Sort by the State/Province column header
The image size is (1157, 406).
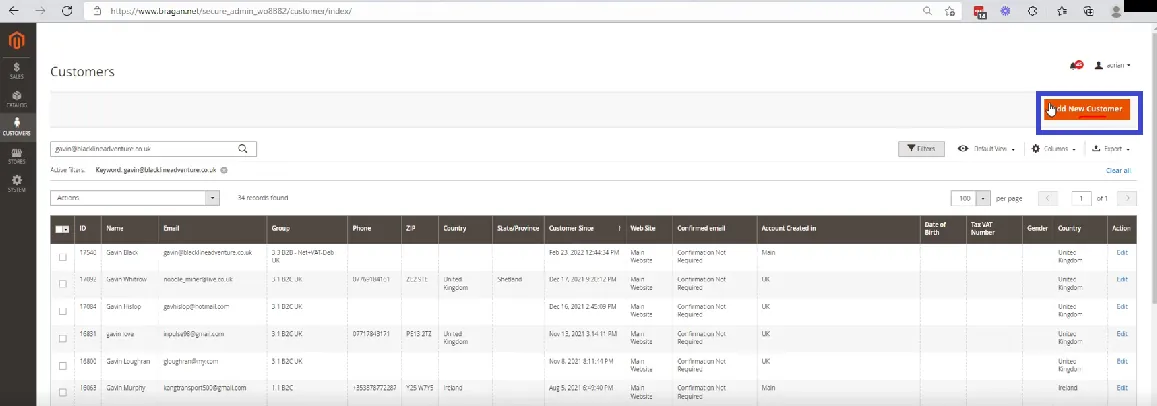[x=518, y=229]
